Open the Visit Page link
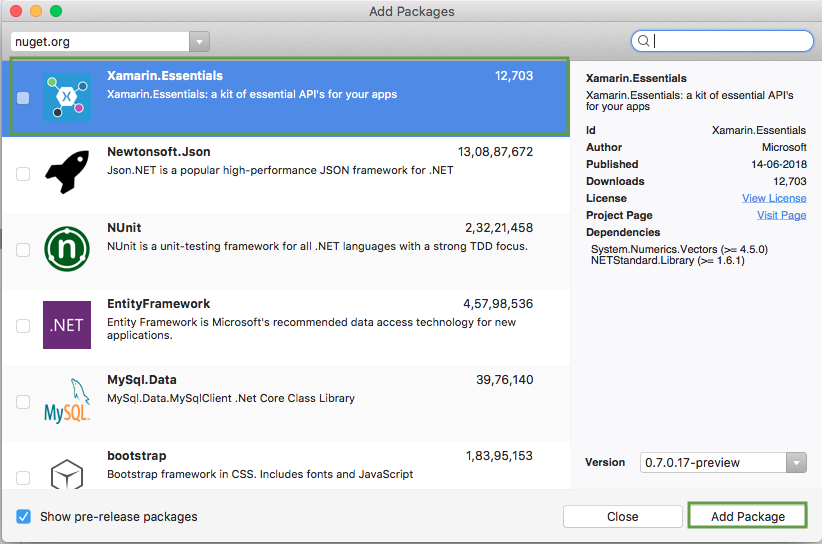The image size is (822, 544). point(781,215)
